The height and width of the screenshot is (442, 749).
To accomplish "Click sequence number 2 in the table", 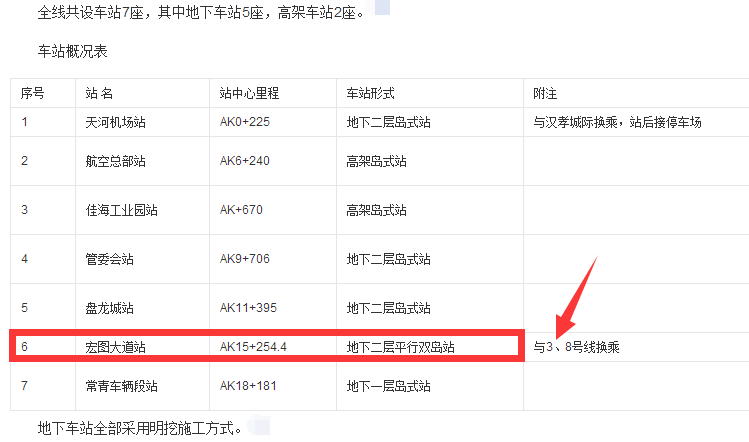I will pyautogui.click(x=24, y=161).
